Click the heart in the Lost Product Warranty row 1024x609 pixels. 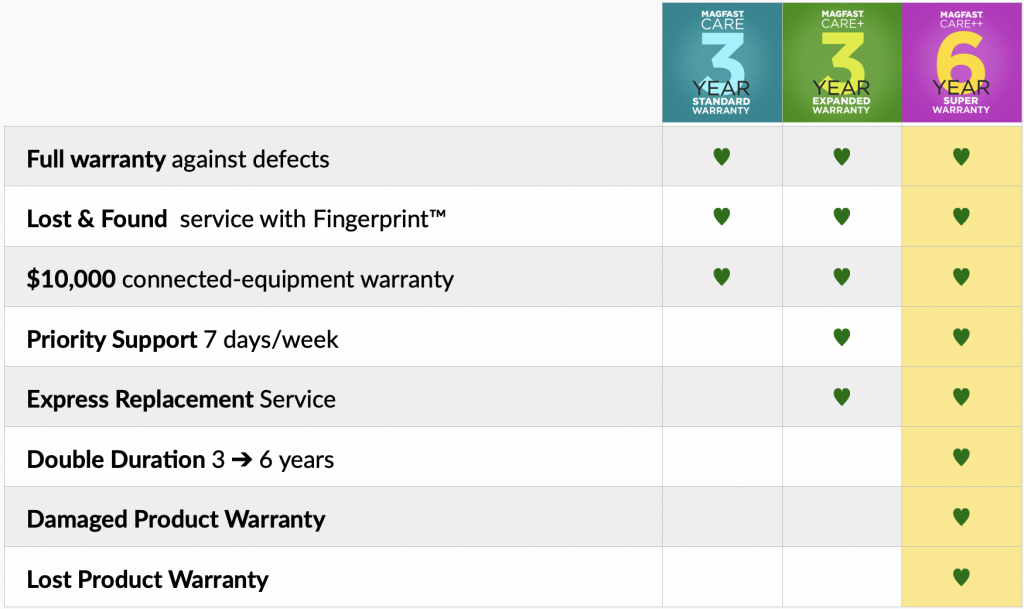click(x=961, y=577)
